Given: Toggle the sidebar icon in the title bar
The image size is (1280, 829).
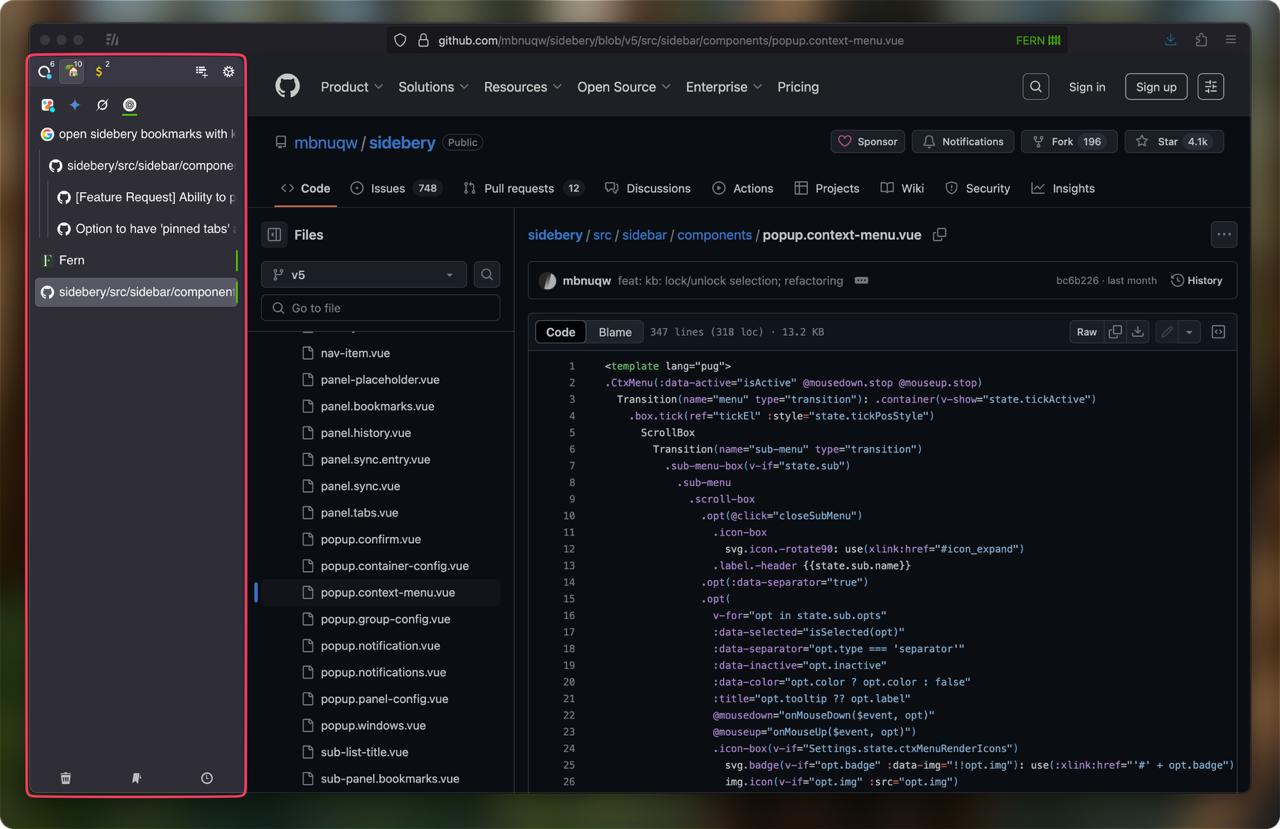Looking at the screenshot, I should tap(112, 40).
